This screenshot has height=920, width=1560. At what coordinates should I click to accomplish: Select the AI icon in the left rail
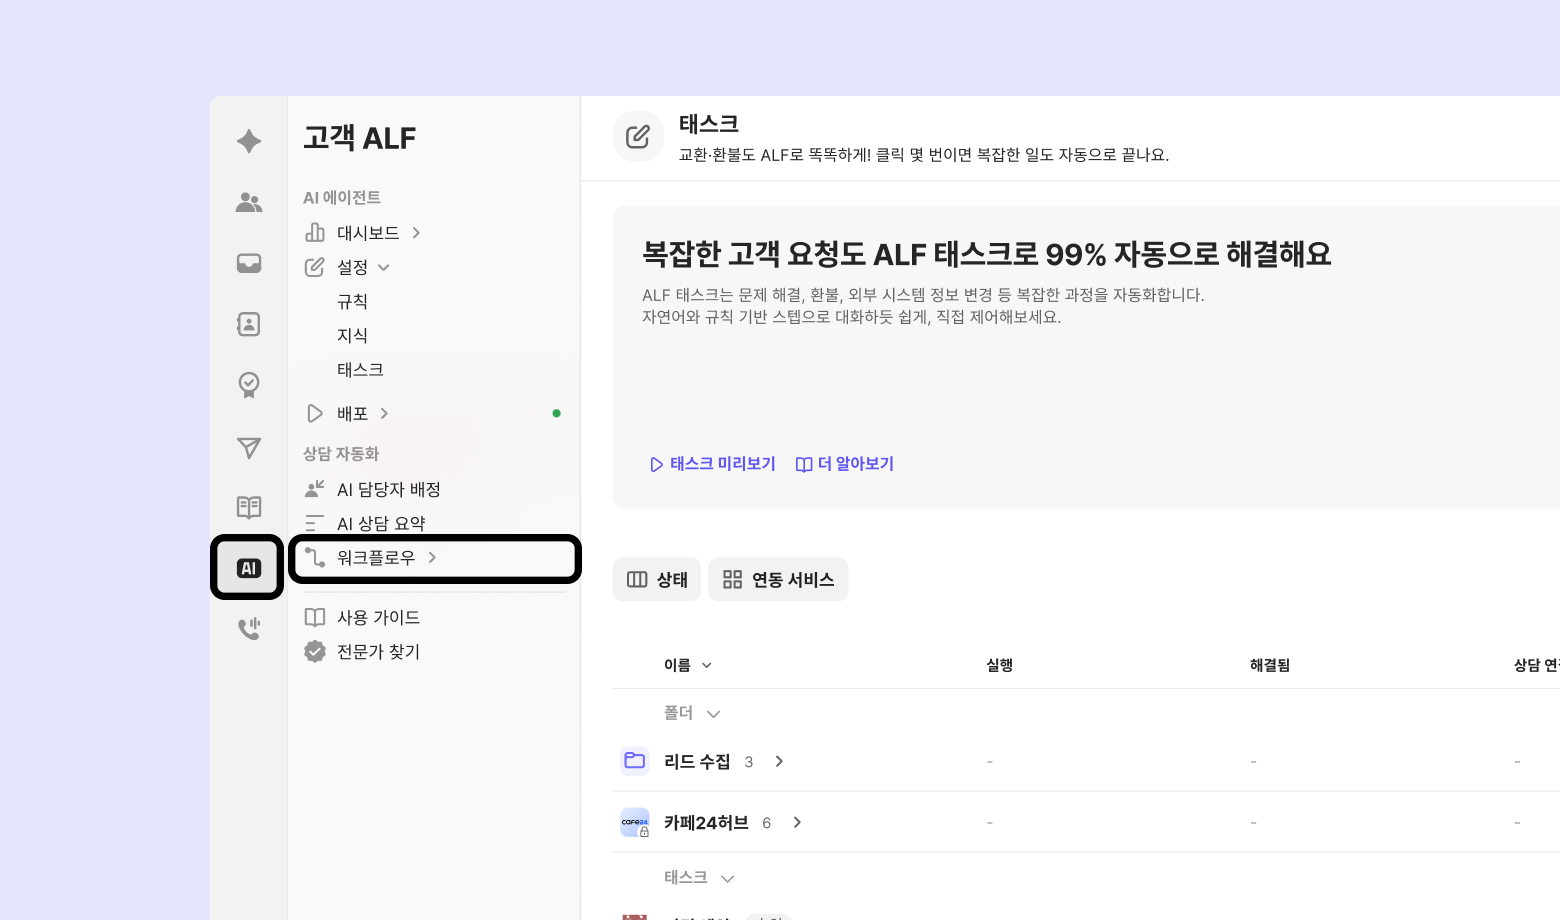248,568
